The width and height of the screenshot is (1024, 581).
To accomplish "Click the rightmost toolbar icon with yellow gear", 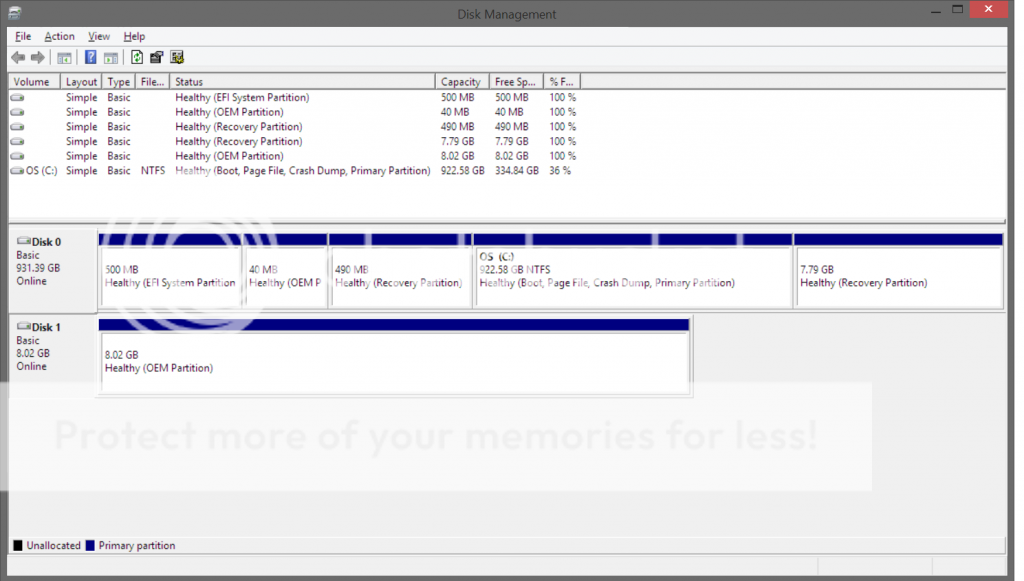I will tap(177, 58).
